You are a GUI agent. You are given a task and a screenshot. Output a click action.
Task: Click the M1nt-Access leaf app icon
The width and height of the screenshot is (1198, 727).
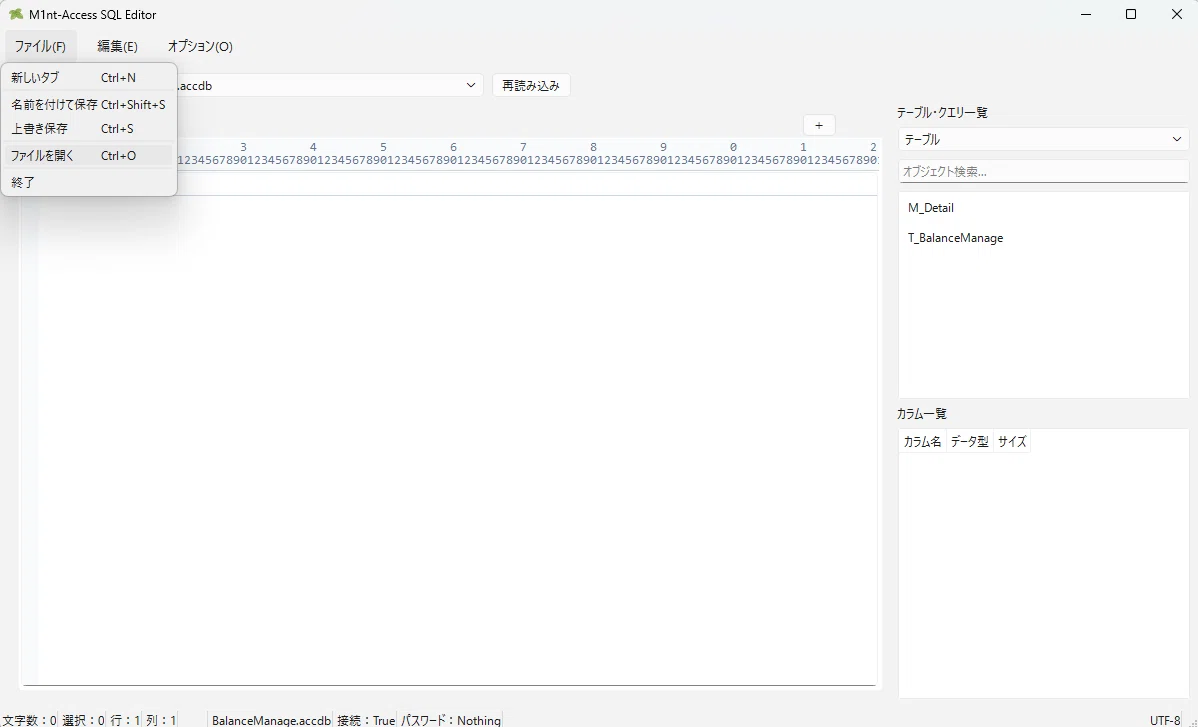15,15
